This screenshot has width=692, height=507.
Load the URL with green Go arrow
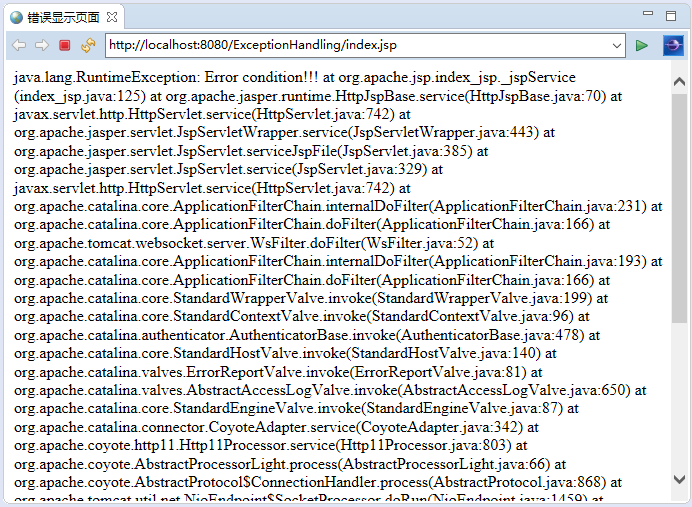pos(642,45)
